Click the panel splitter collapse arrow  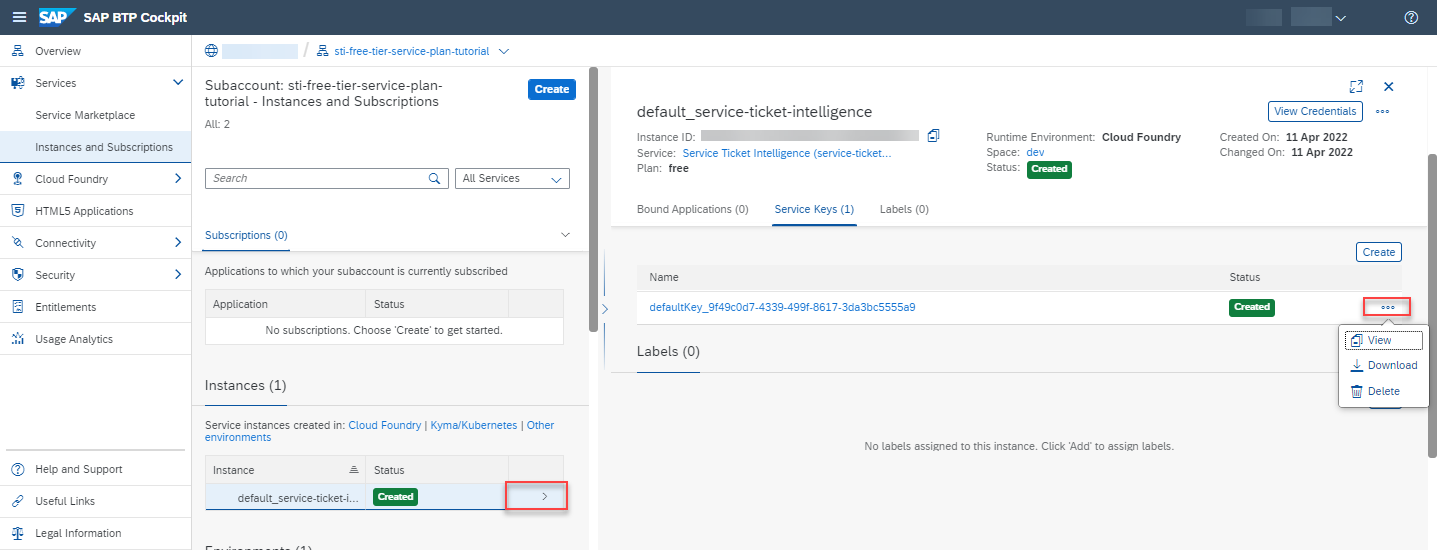[604, 309]
